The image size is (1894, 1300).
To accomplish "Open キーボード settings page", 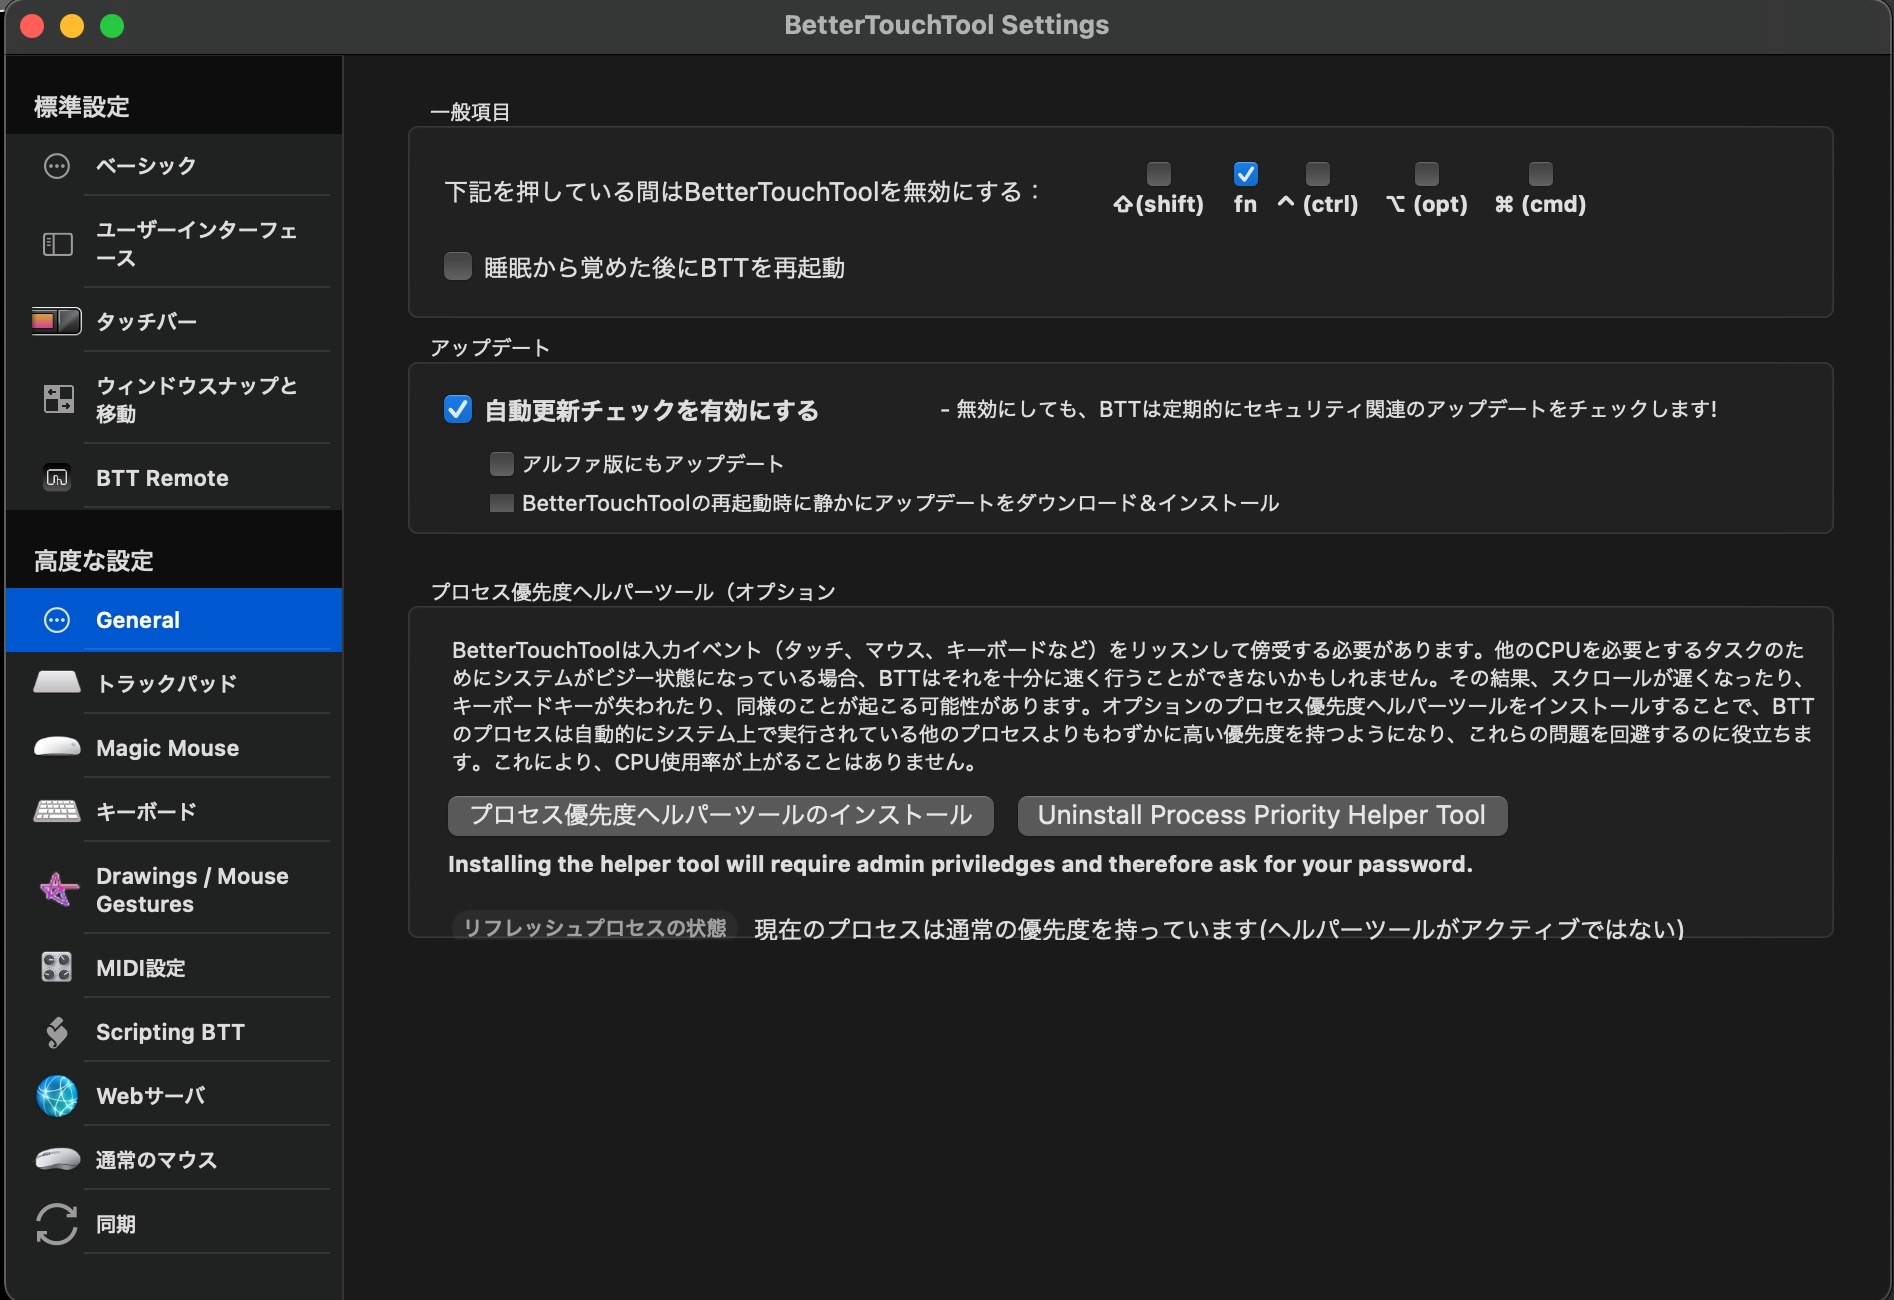I will (x=174, y=811).
